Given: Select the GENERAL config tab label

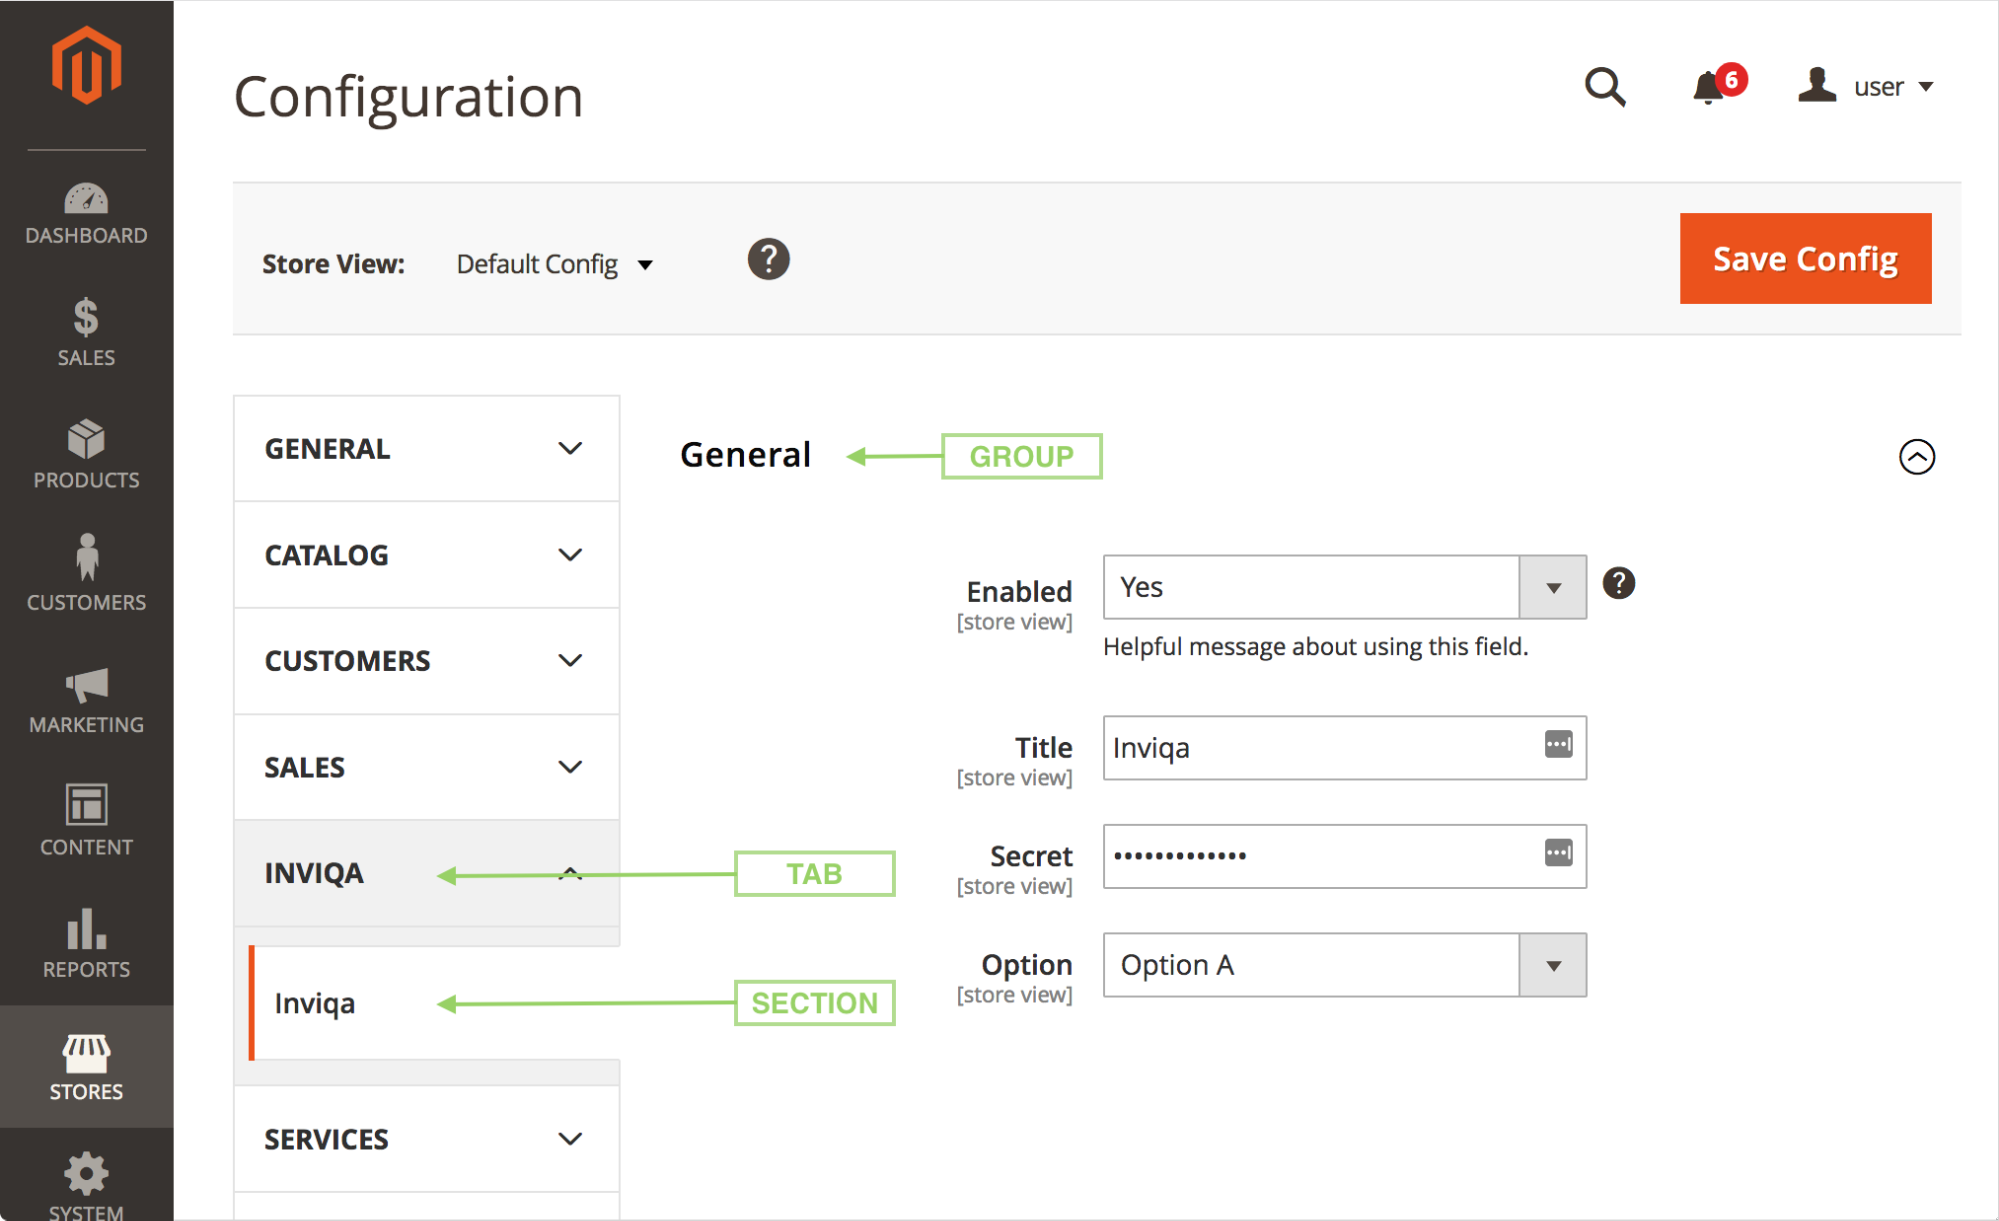Looking at the screenshot, I should (327, 449).
